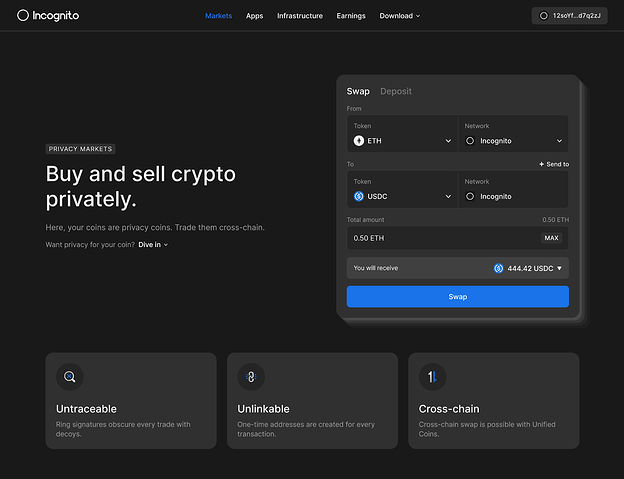Open the From network Incognito dropdown
Viewport: 624px width, 479px height.
pos(513,134)
